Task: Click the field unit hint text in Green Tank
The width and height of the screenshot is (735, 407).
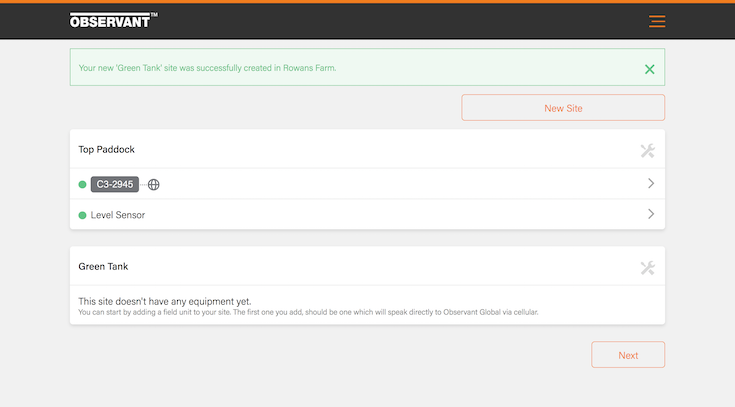Action: tap(308, 313)
